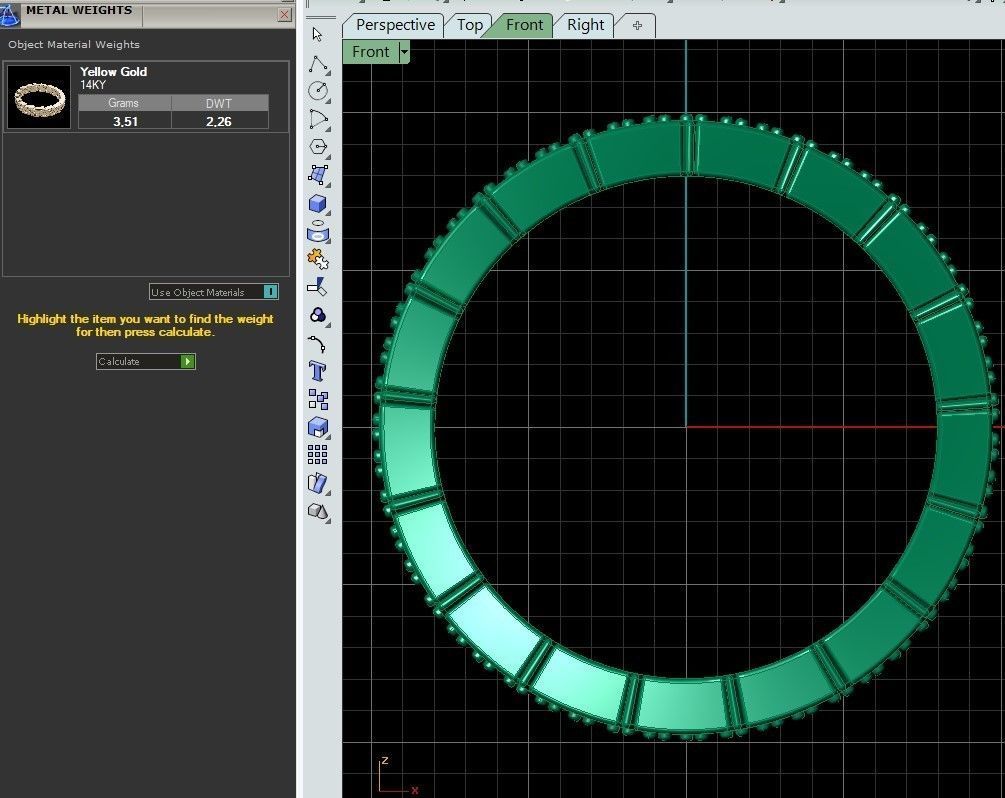1005x798 pixels.
Task: Switch to the Perspective viewport tab
Action: click(x=395, y=25)
